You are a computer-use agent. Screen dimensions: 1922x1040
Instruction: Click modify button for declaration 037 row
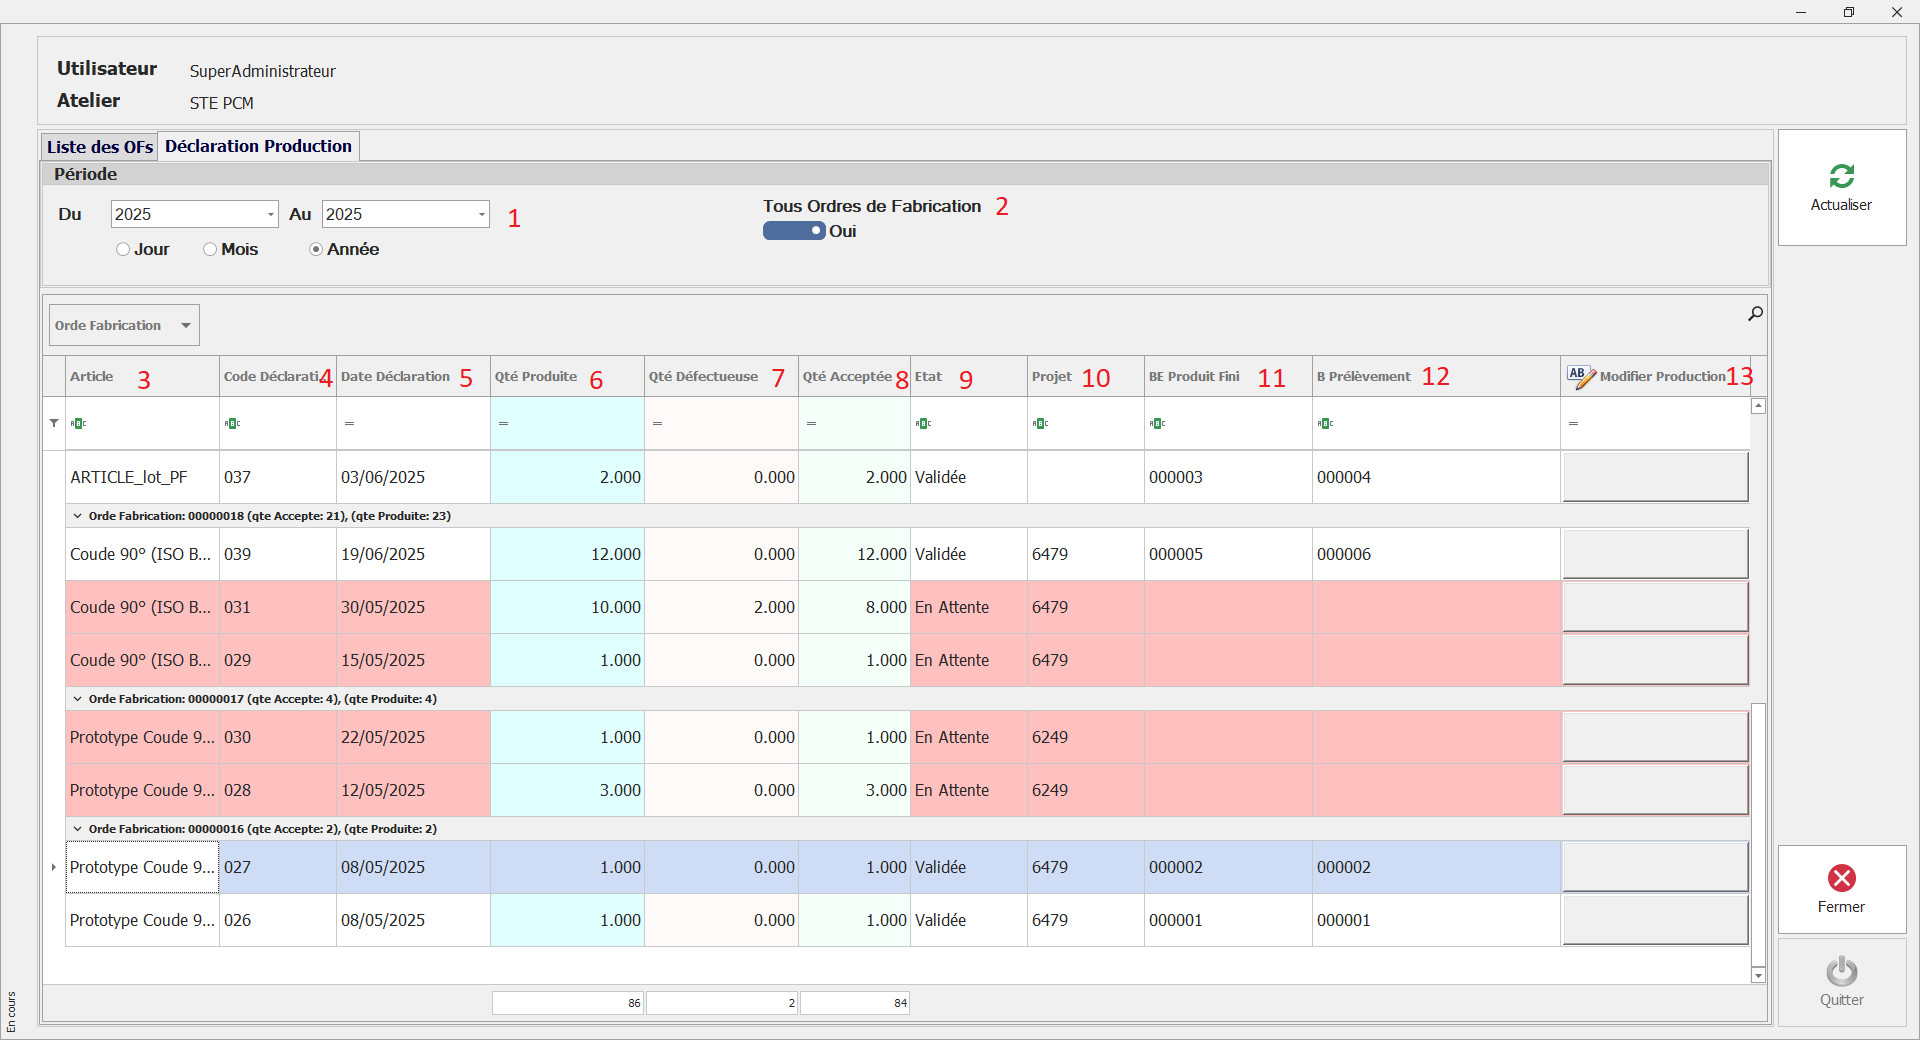click(x=1655, y=477)
